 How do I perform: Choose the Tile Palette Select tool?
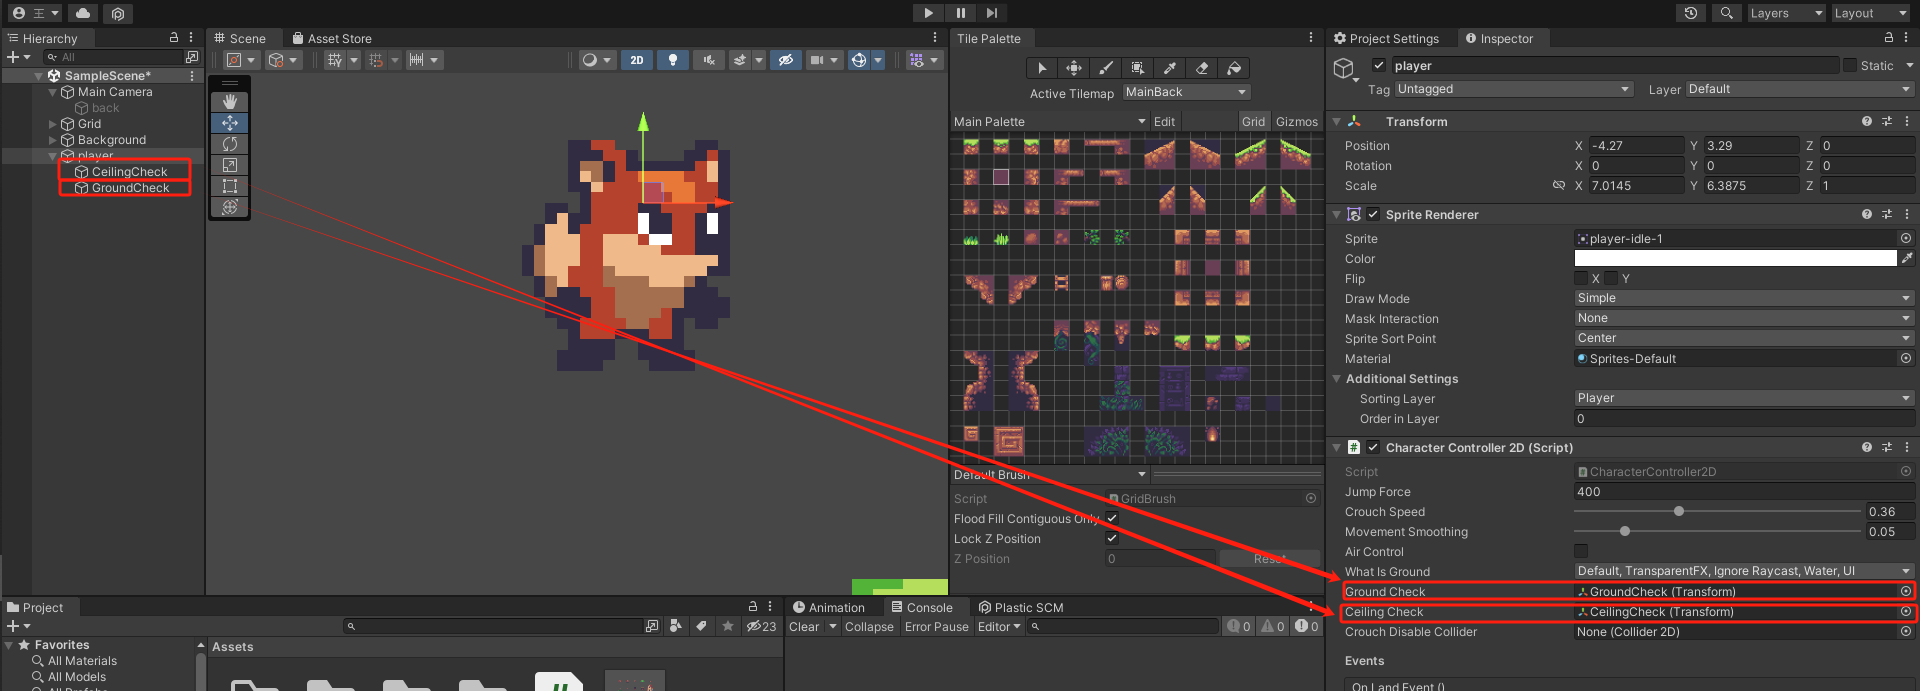coord(1042,68)
